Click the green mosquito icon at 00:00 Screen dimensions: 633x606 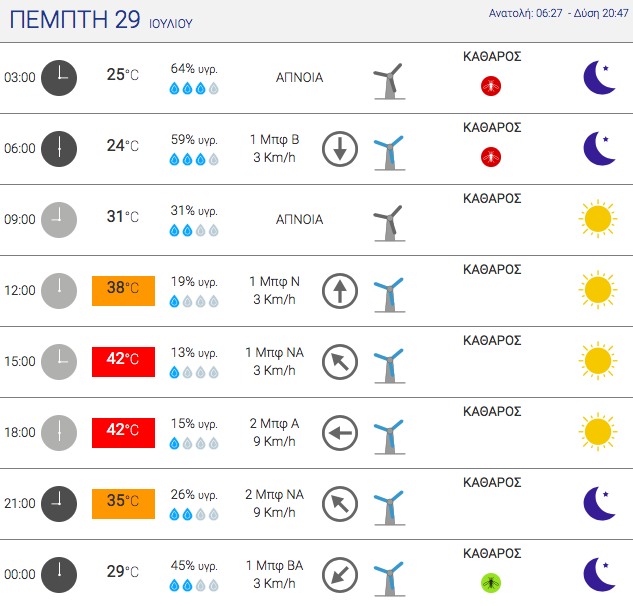click(x=491, y=583)
